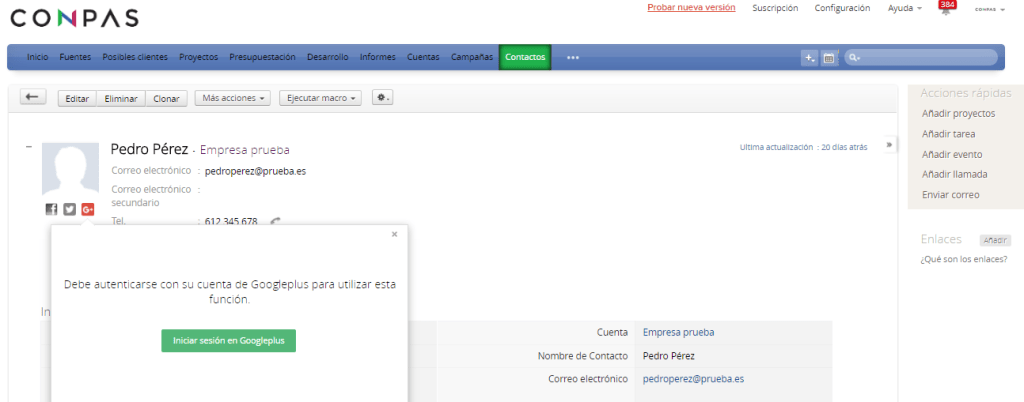Open the Desarrollo tab
The height and width of the screenshot is (402, 1024).
point(328,57)
